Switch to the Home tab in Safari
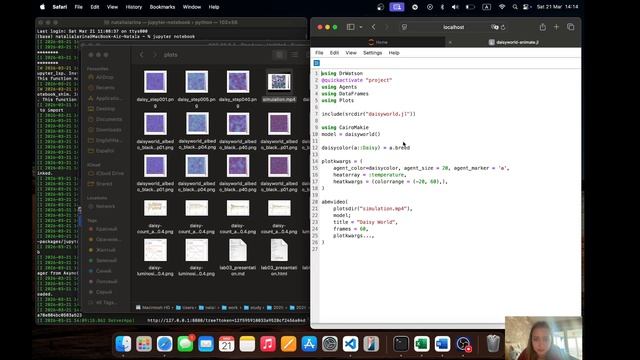 click(378, 42)
